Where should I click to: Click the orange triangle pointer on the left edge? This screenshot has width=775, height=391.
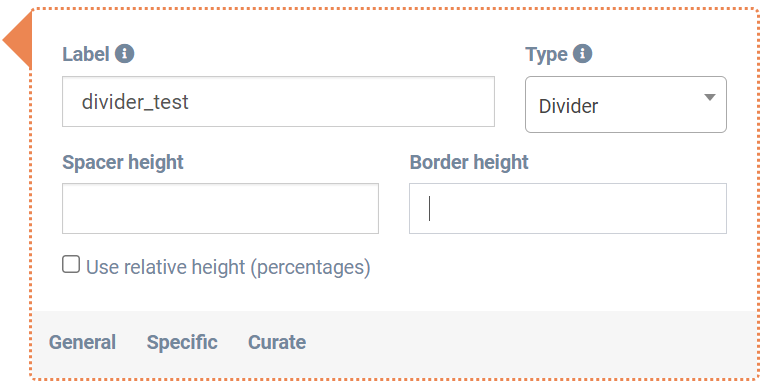[x=17, y=40]
